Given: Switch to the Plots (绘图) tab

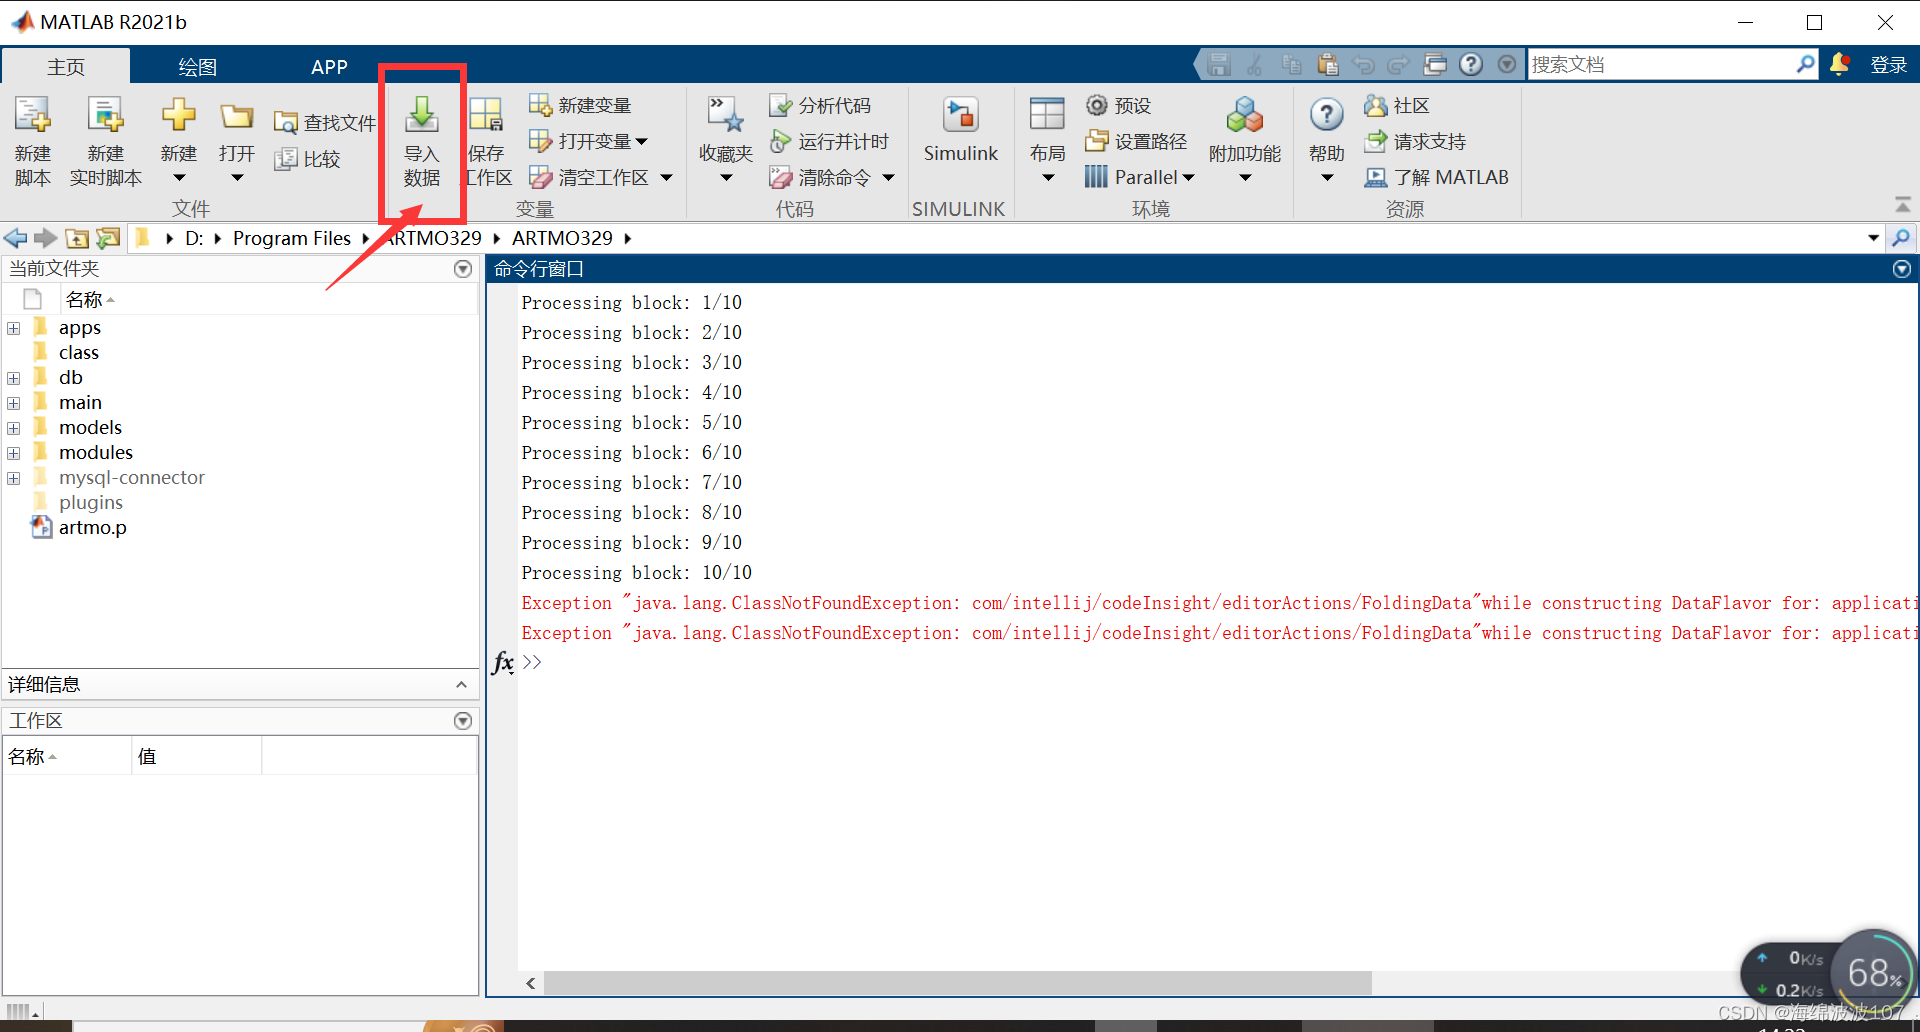Looking at the screenshot, I should pyautogui.click(x=197, y=66).
